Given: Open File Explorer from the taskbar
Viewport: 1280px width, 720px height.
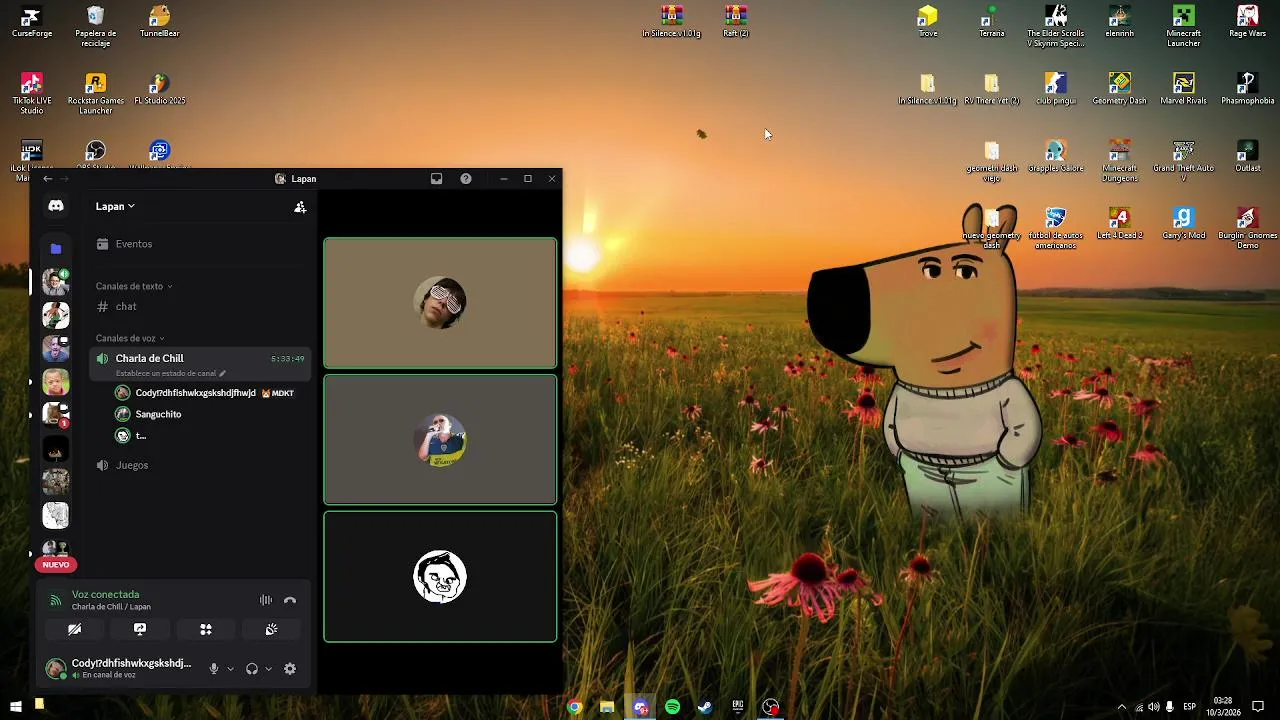Looking at the screenshot, I should [607, 707].
